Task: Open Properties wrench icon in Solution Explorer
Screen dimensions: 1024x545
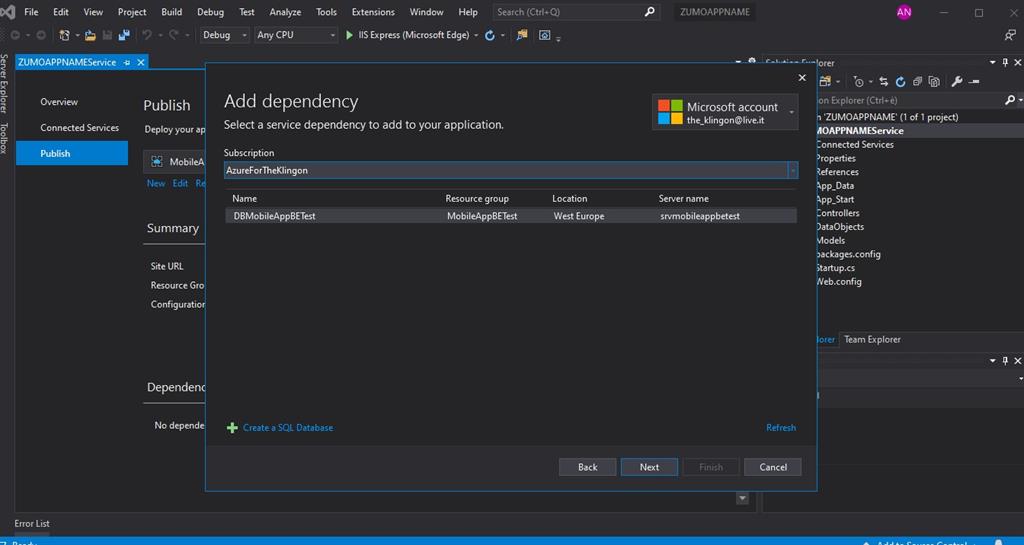Action: [x=957, y=82]
